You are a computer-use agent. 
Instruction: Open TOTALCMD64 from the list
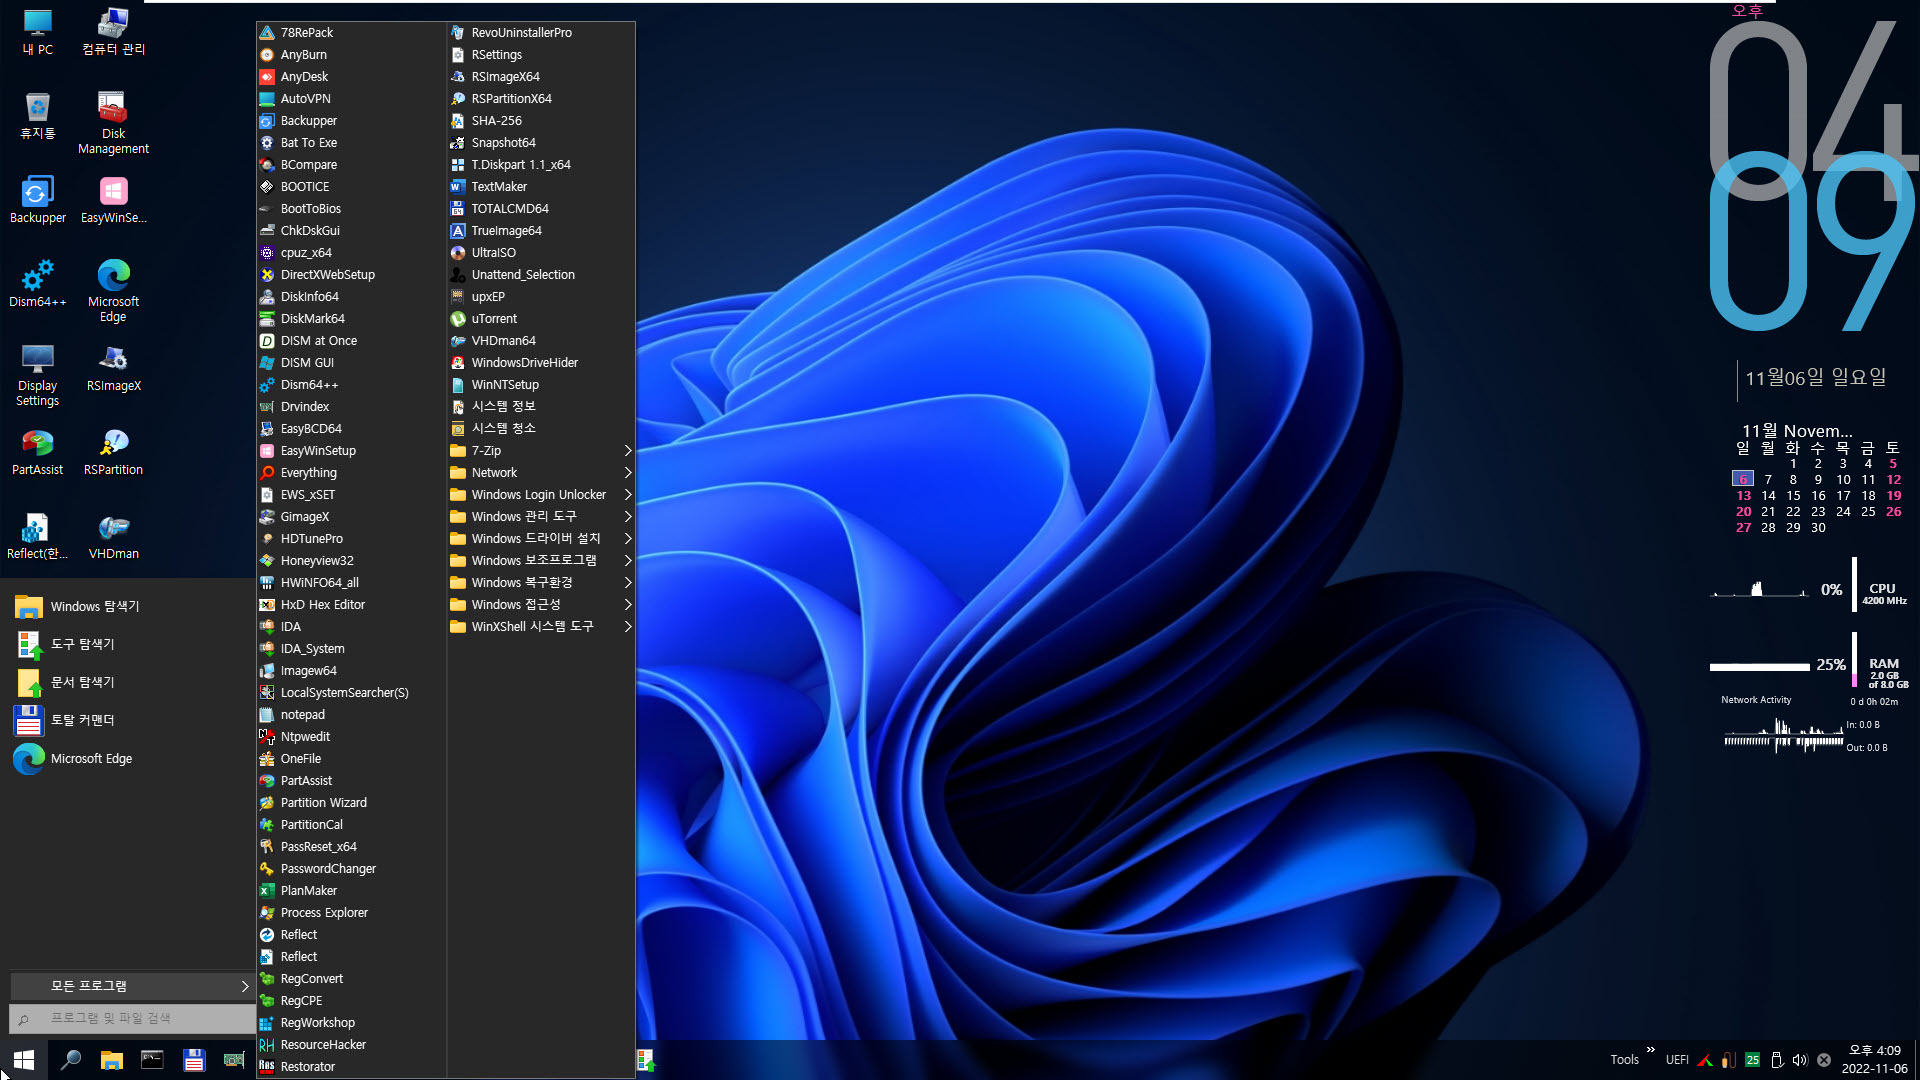tap(541, 209)
